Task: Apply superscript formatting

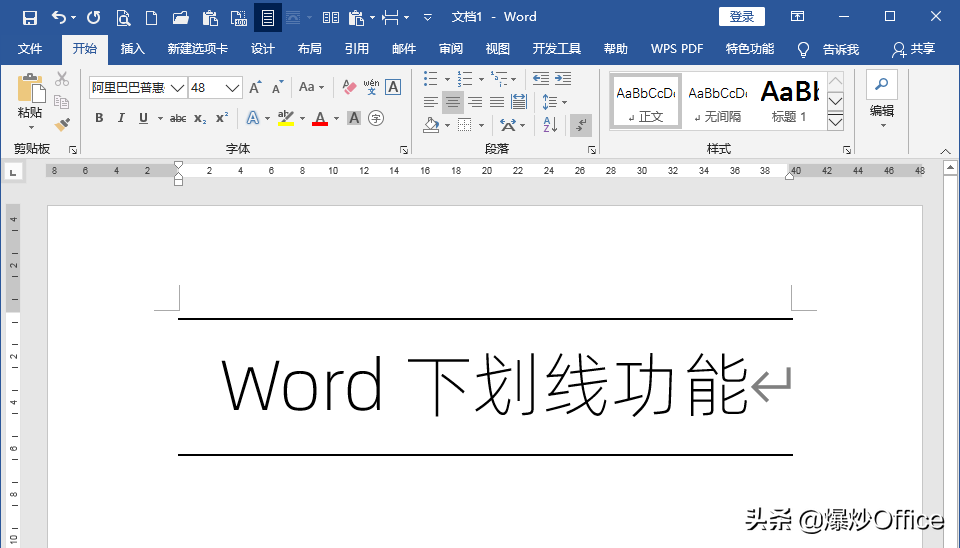Action: [x=222, y=118]
